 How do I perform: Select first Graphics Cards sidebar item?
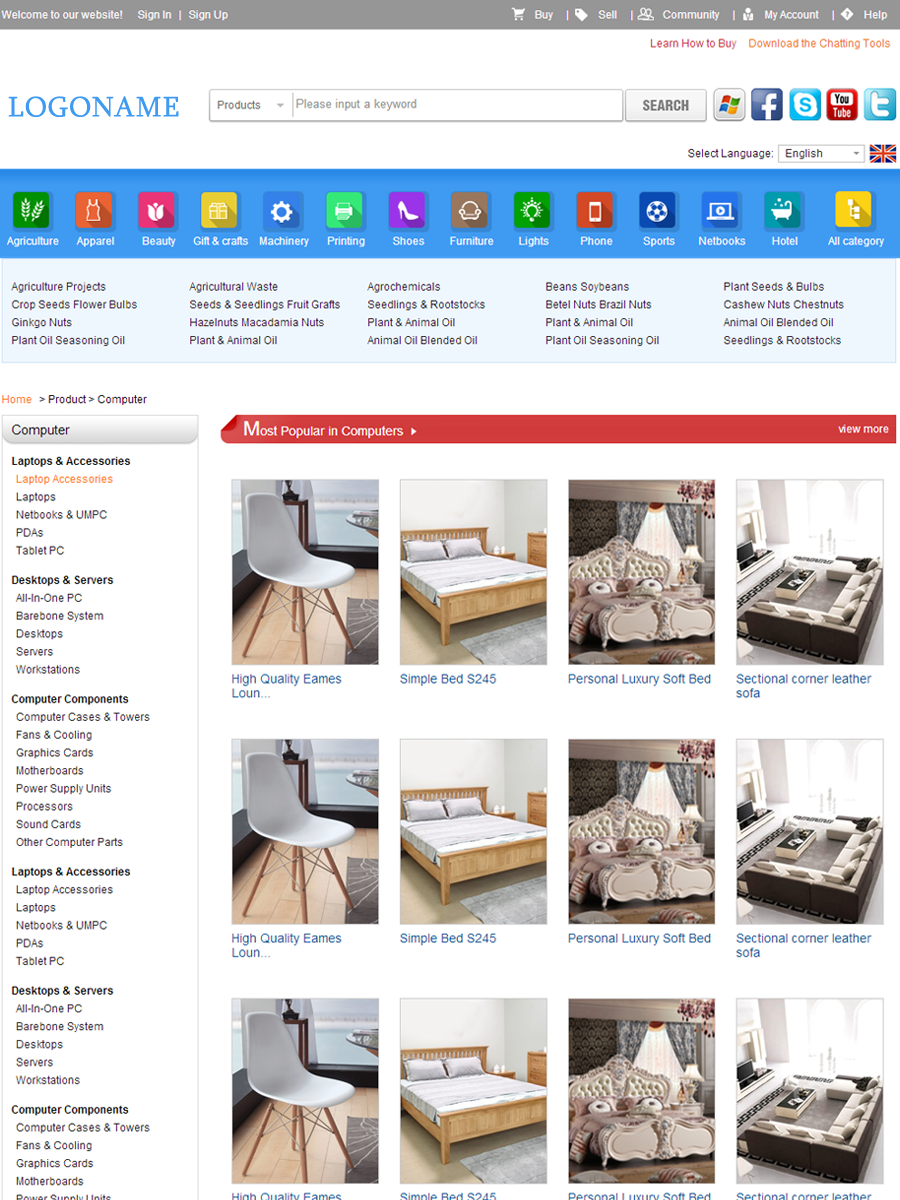[54, 753]
